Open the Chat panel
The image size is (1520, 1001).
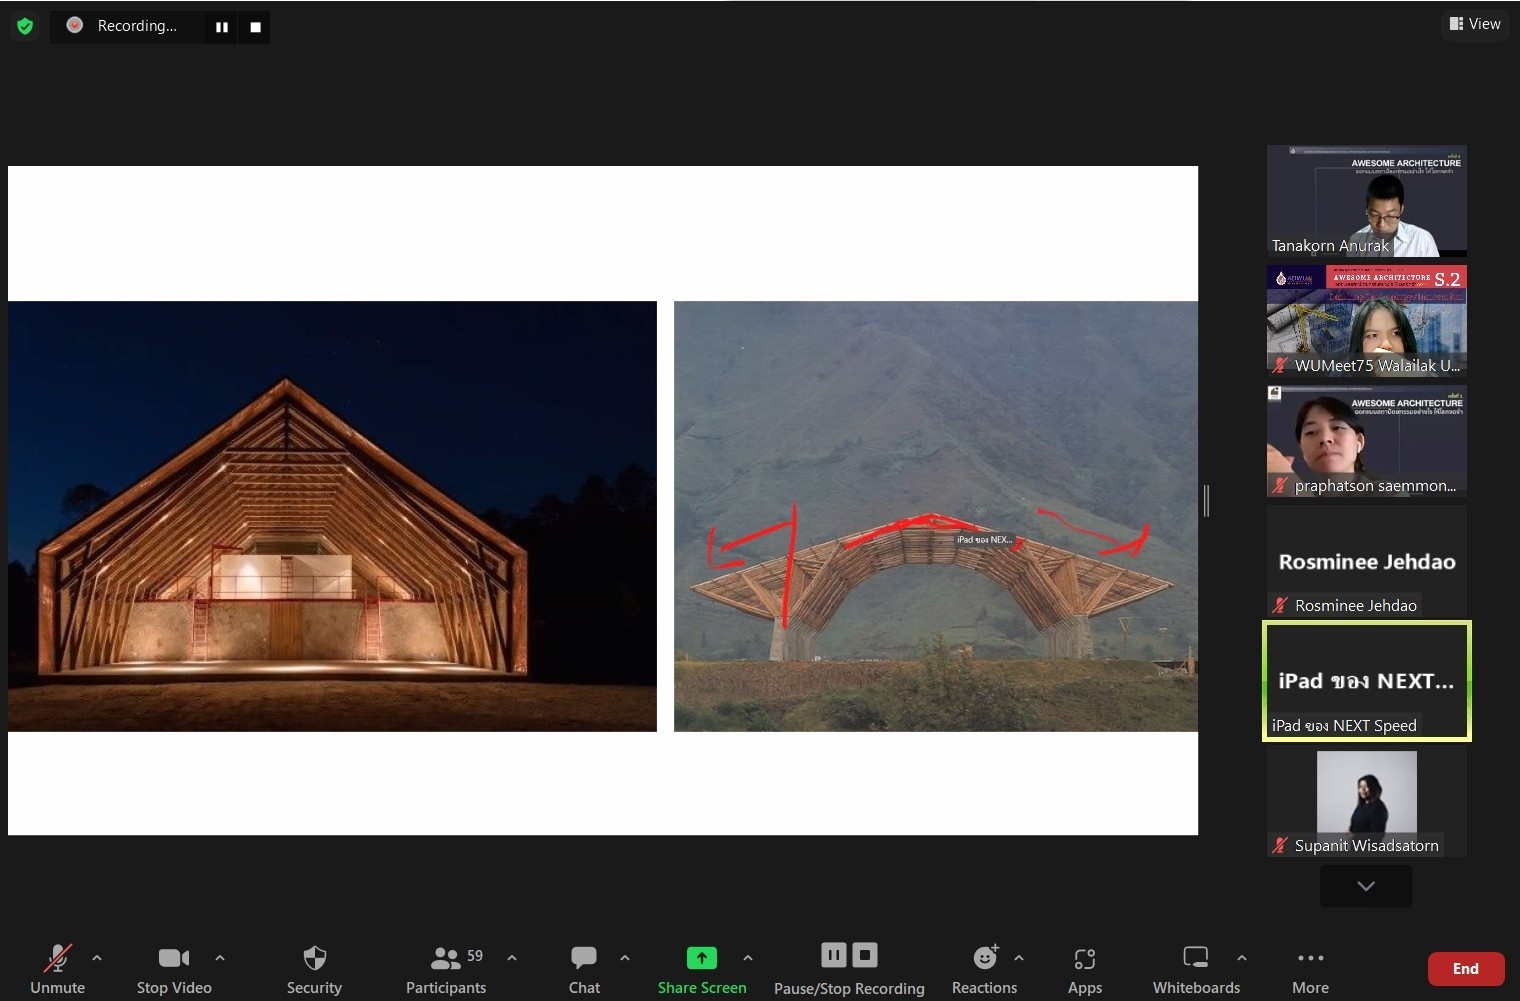point(584,969)
